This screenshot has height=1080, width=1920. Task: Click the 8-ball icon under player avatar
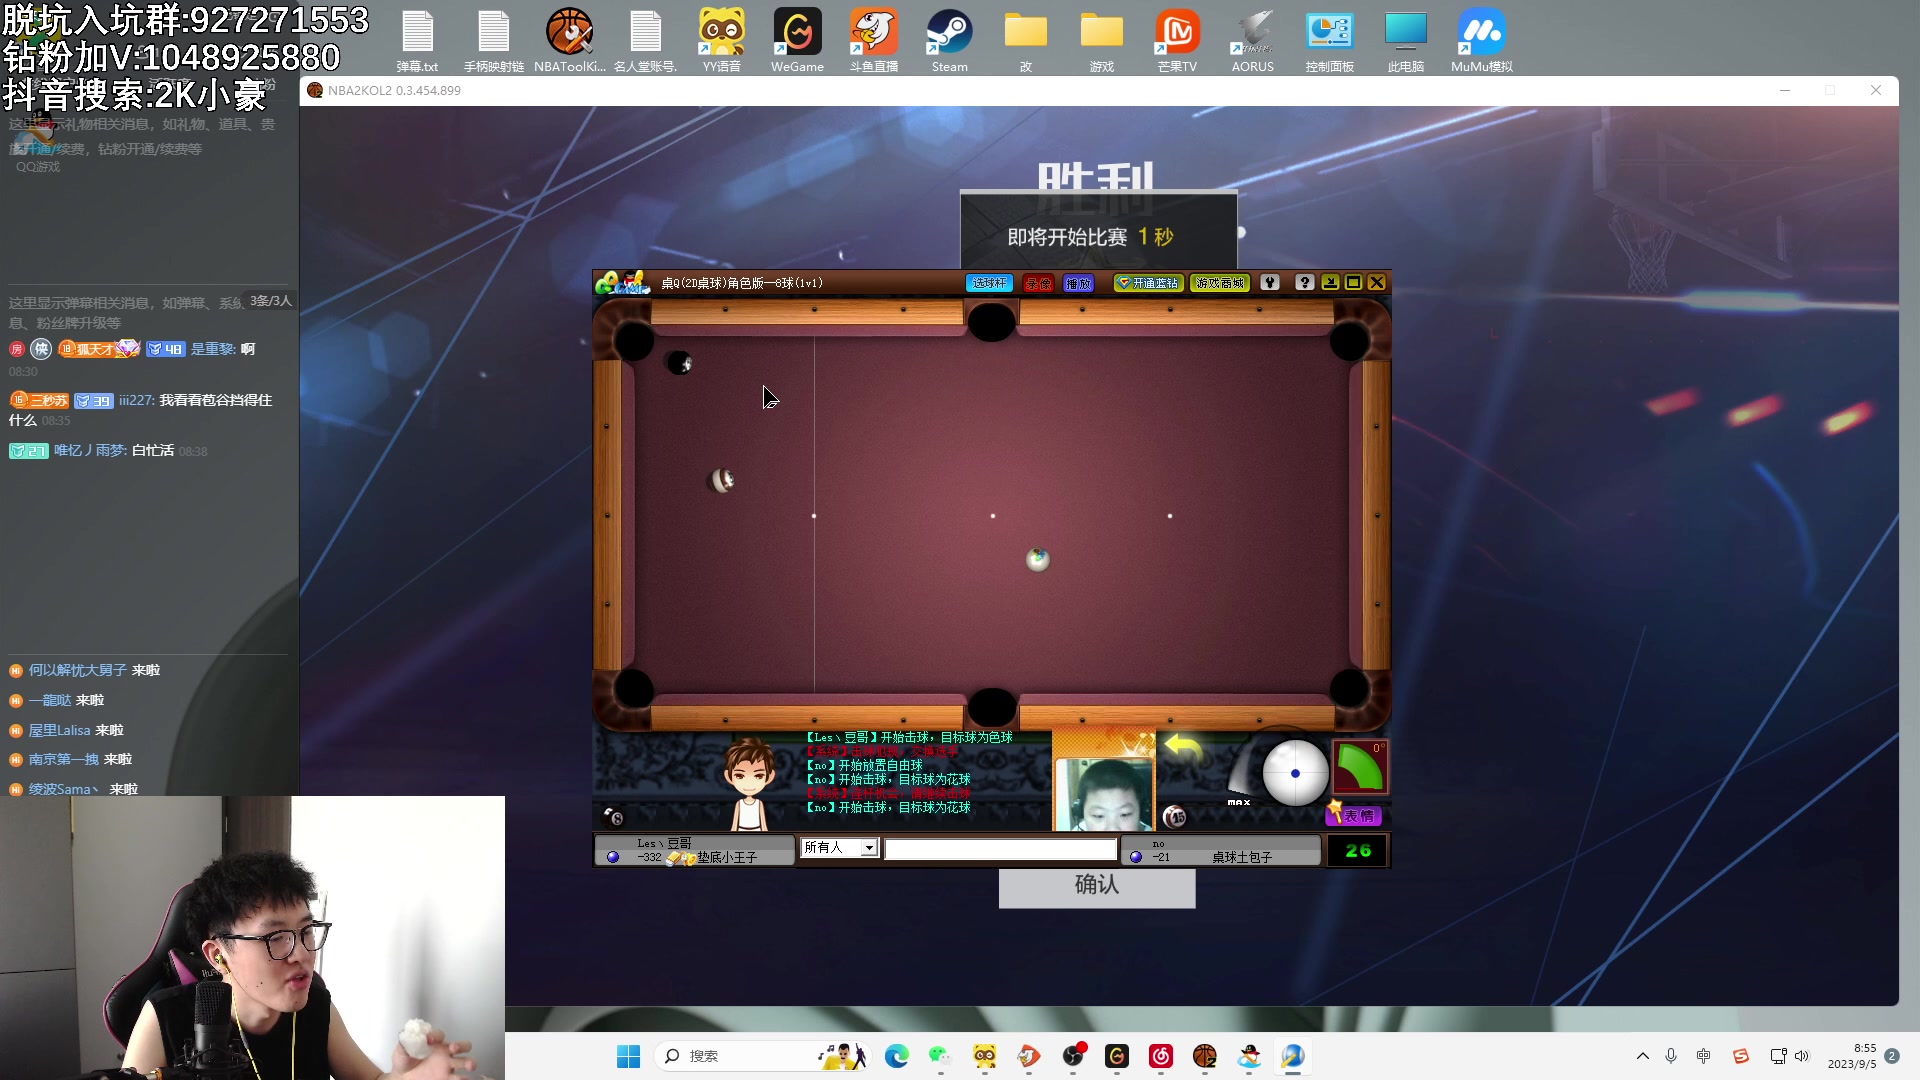pos(614,817)
